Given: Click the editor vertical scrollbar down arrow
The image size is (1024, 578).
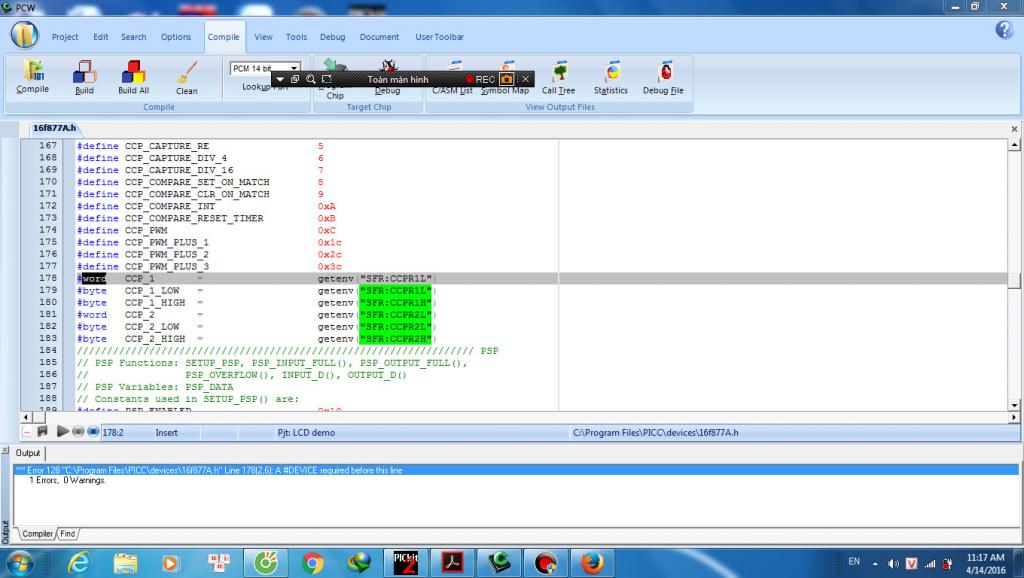Looking at the screenshot, I should (x=1015, y=404).
